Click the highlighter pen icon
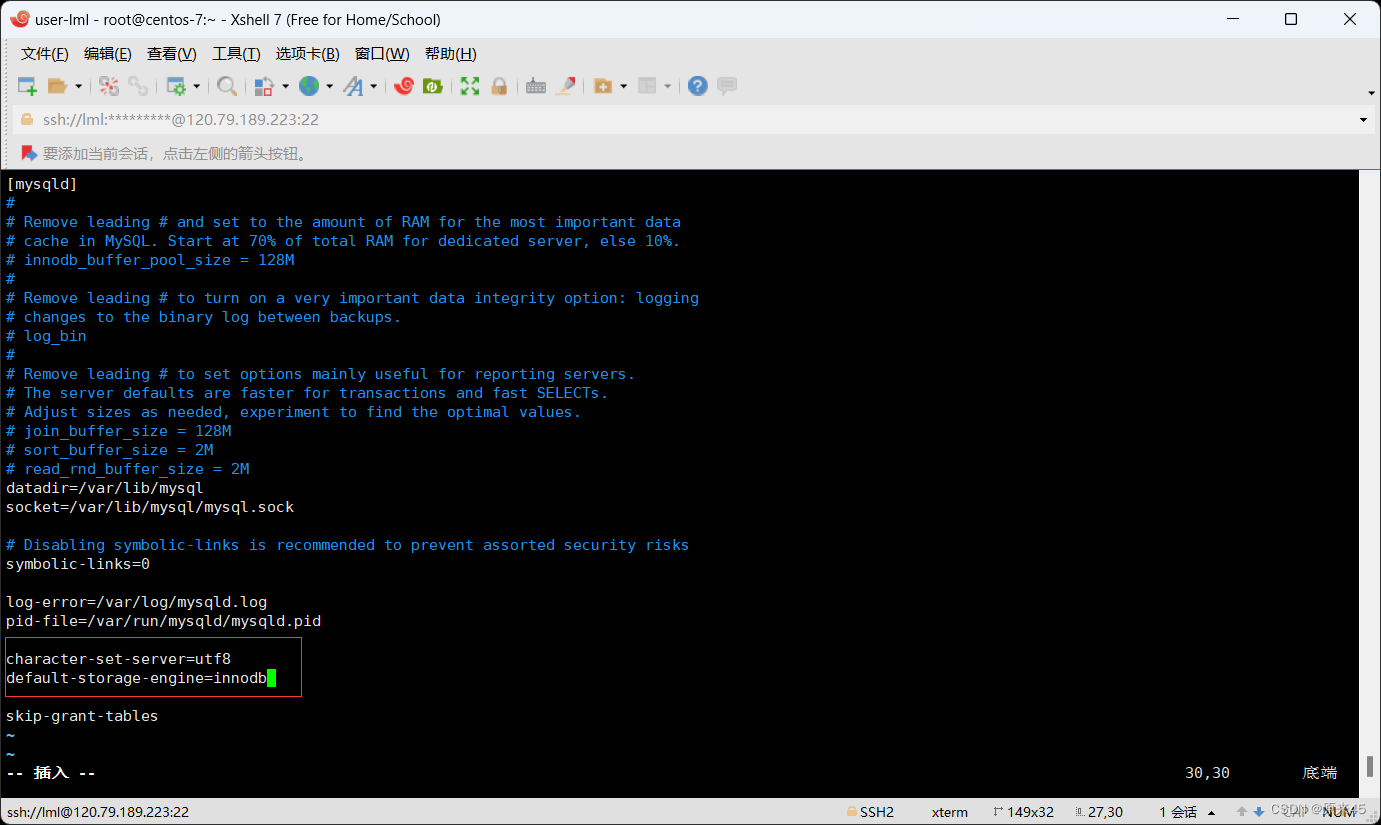 pyautogui.click(x=566, y=86)
